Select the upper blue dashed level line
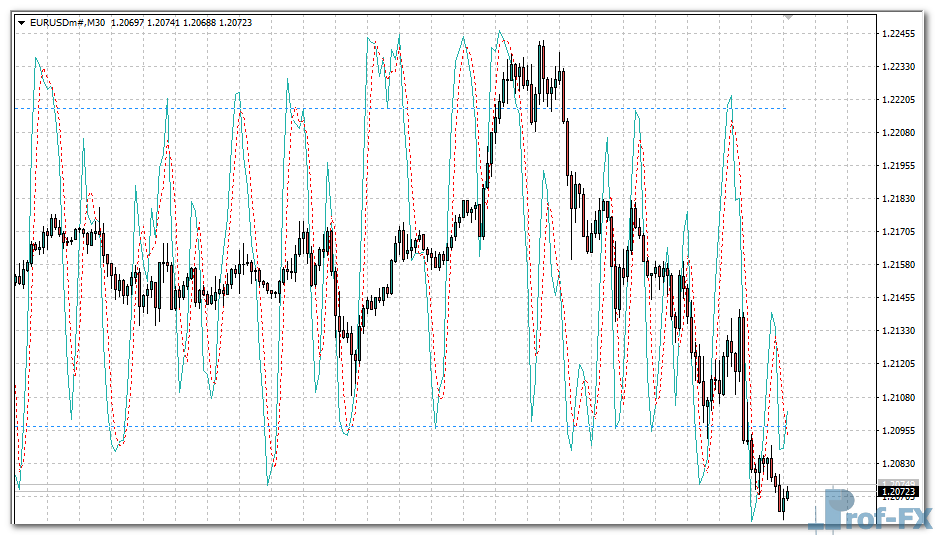 [x=400, y=108]
